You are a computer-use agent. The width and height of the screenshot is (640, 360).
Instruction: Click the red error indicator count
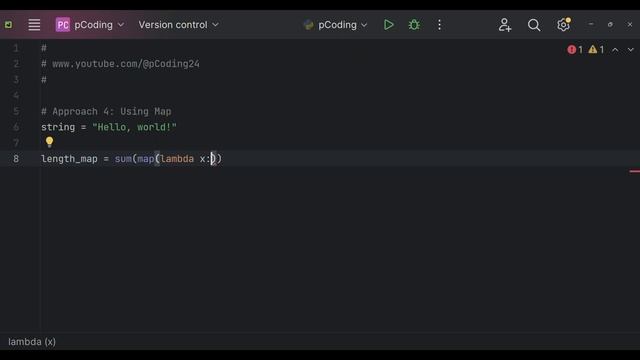(x=575, y=50)
